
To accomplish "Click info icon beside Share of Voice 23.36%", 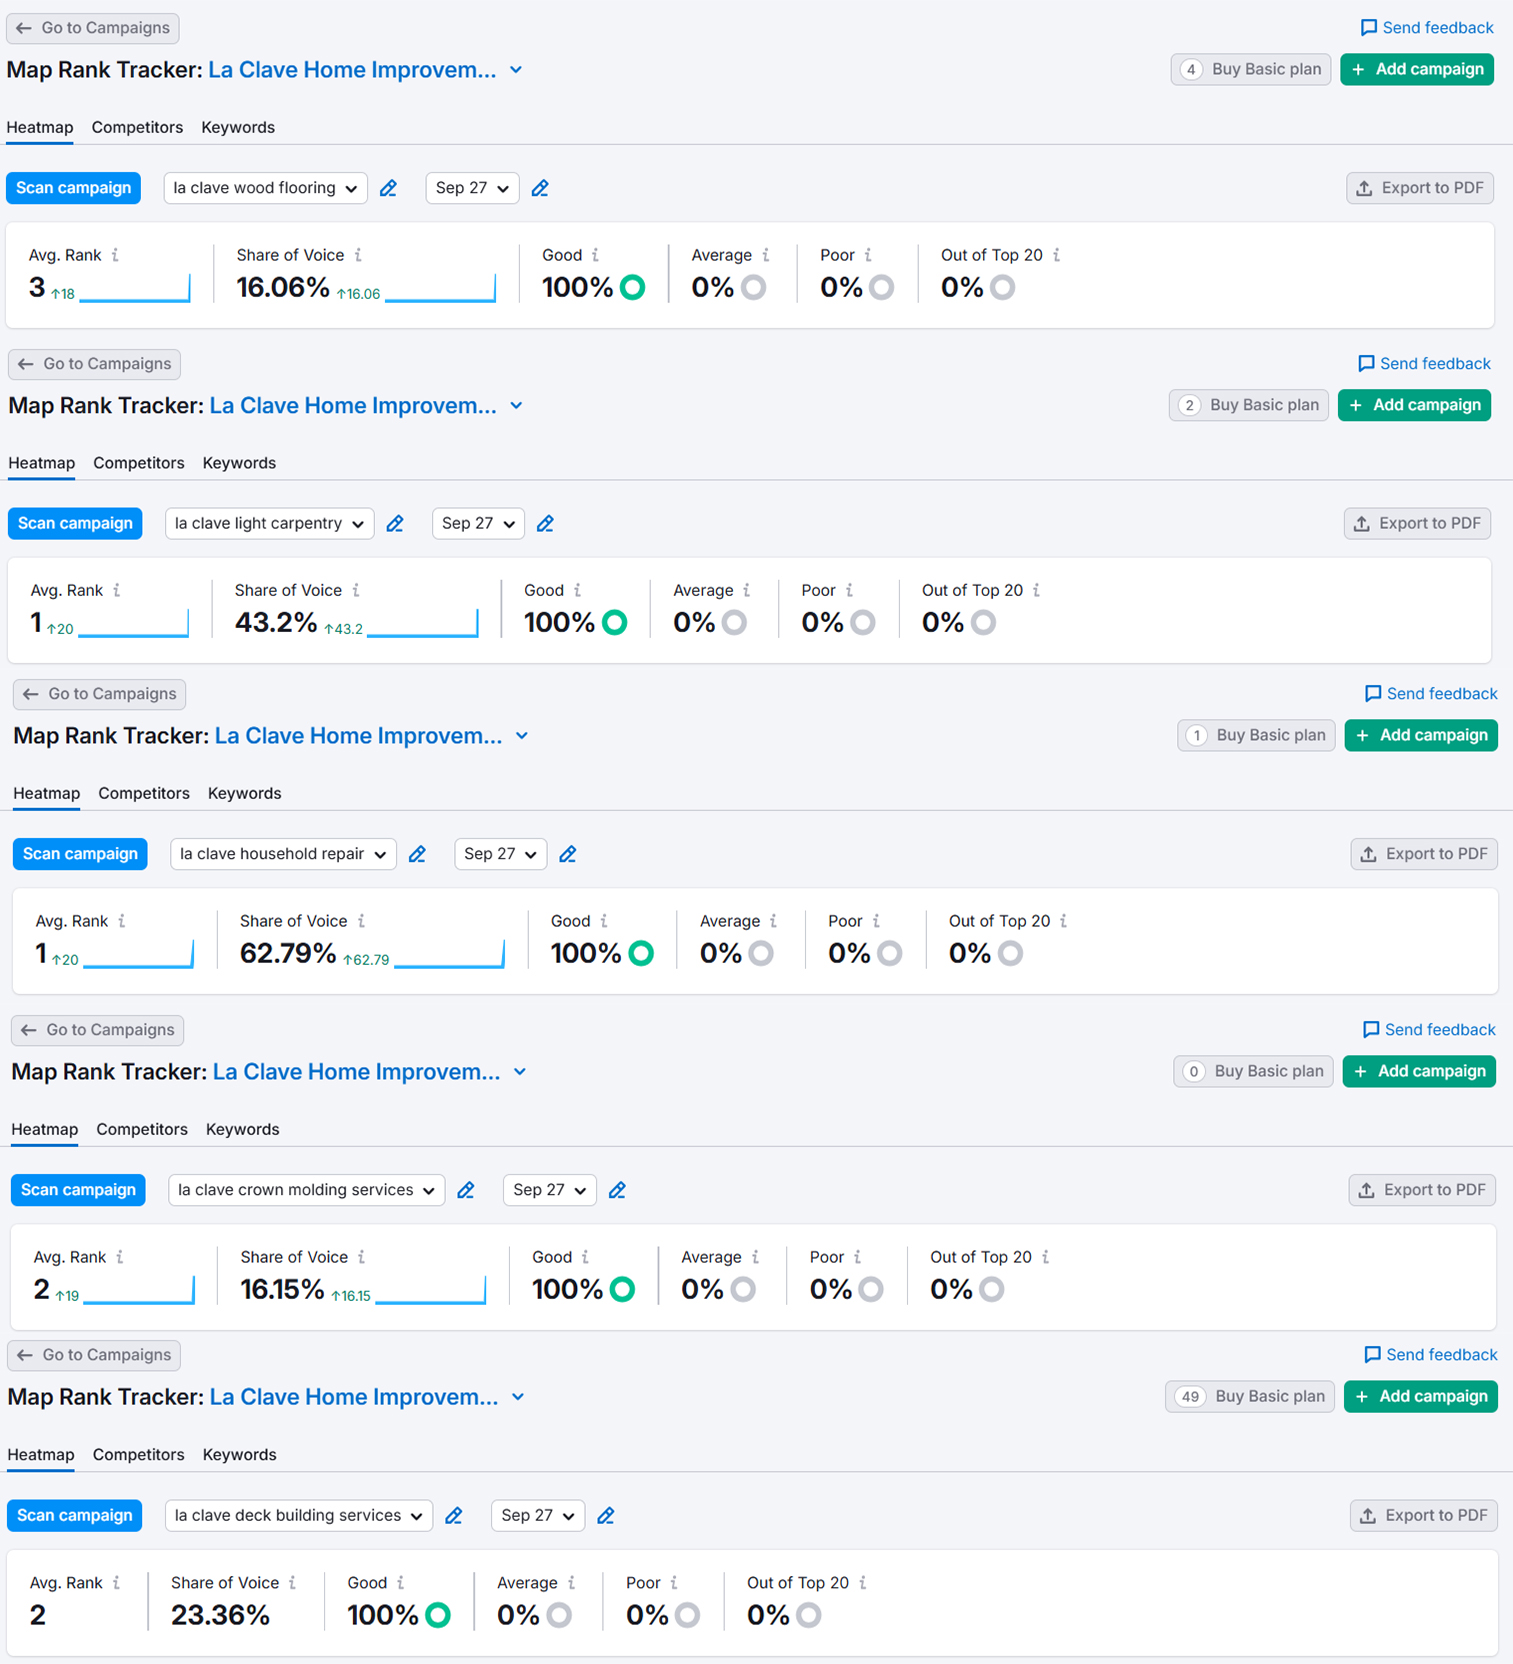I will (293, 1583).
